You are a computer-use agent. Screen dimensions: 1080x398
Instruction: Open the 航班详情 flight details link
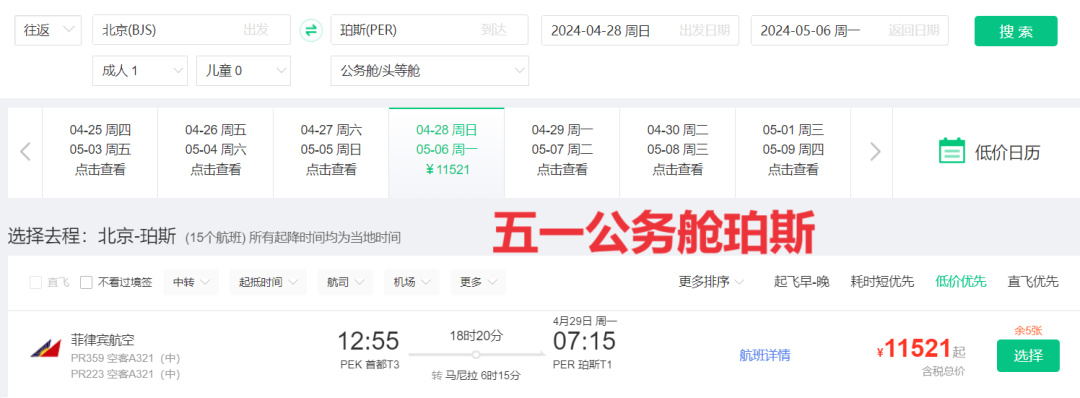[765, 355]
